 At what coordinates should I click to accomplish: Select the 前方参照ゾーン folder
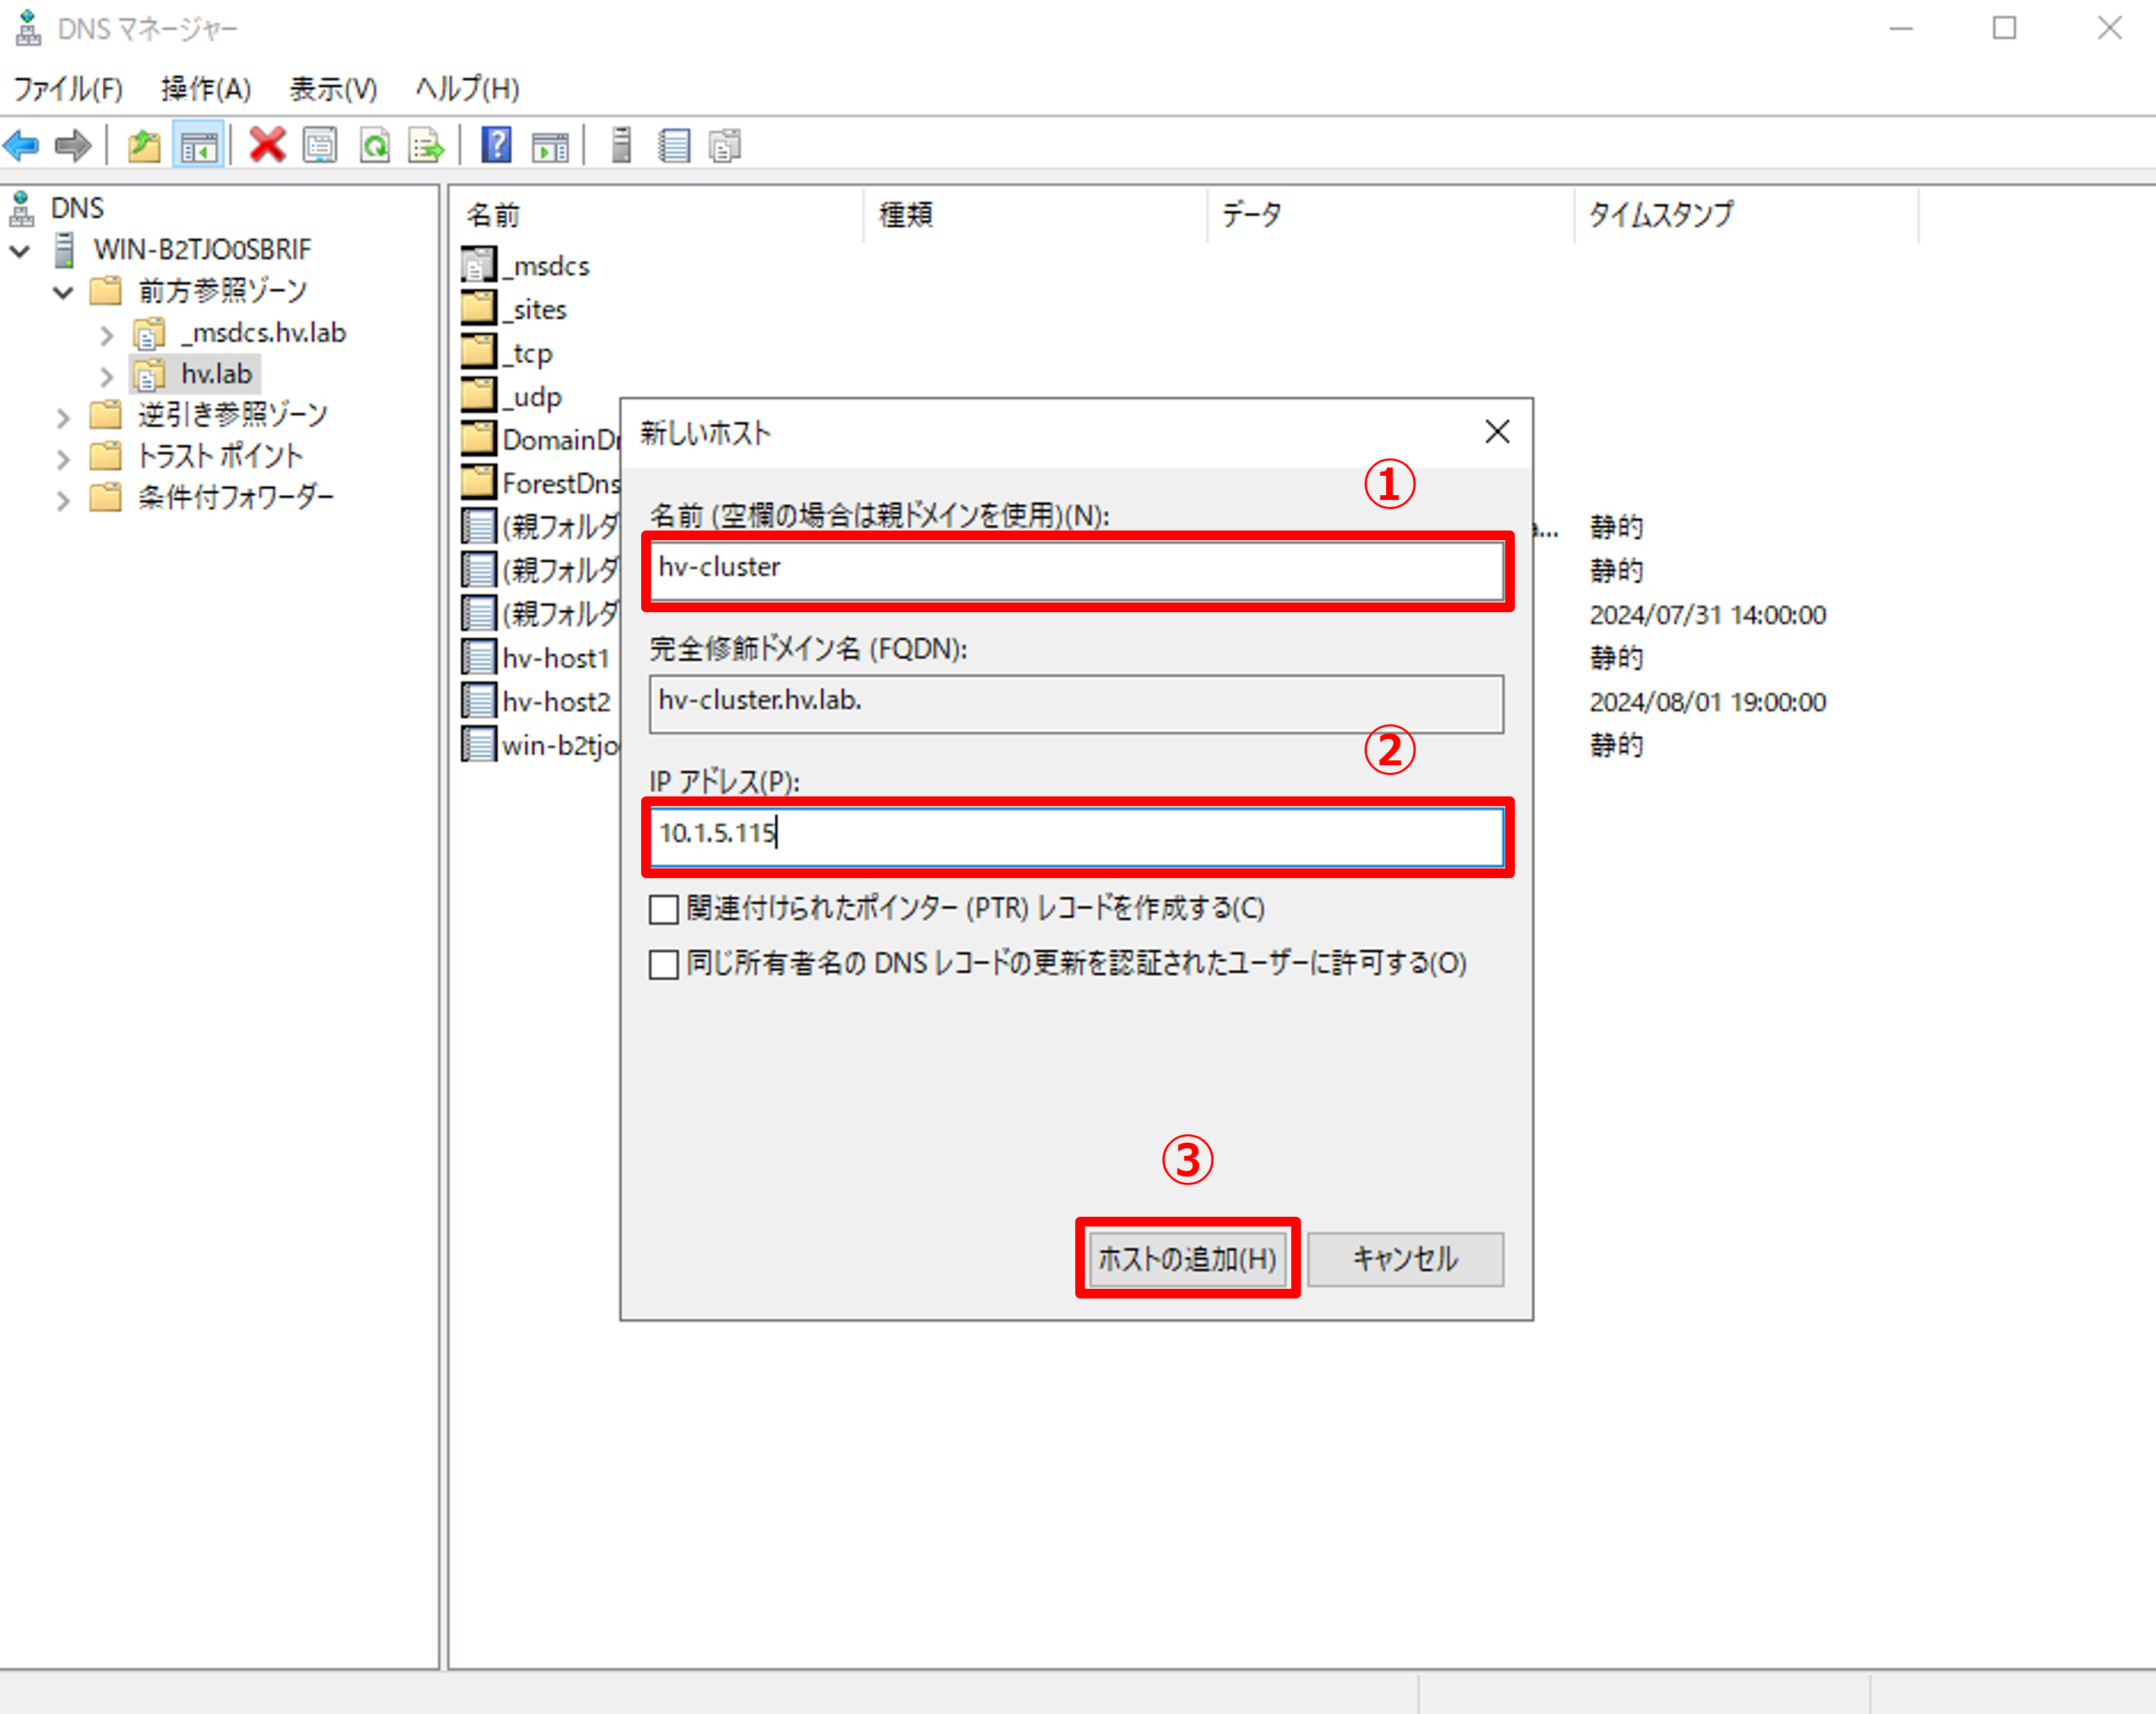pyautogui.click(x=222, y=291)
